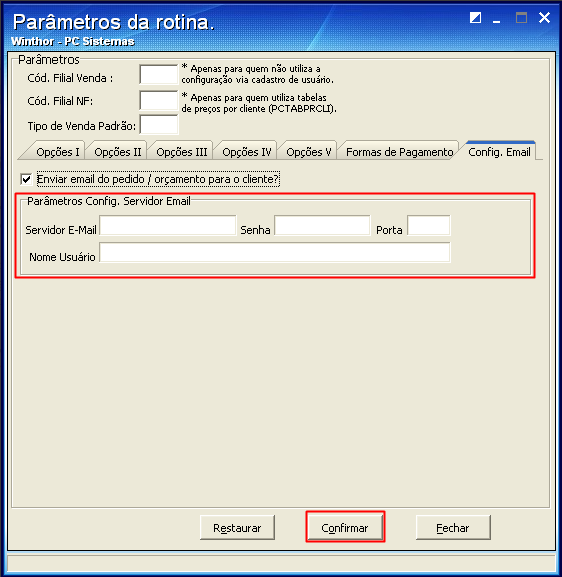Viewport: 562px width, 577px height.
Task: Click into the Porta field
Action: pyautogui.click(x=428, y=225)
